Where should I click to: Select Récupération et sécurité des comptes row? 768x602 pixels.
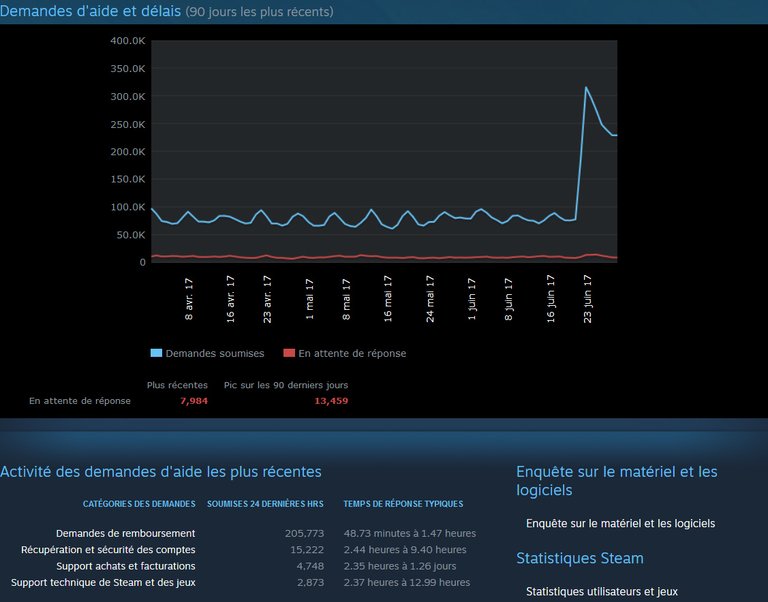(108, 550)
